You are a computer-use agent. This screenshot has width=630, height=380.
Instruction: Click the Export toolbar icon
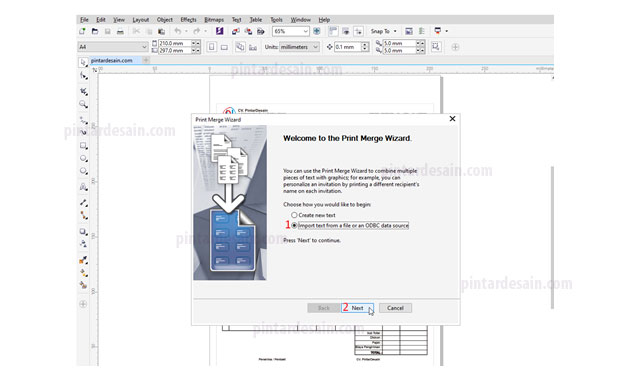pyautogui.click(x=248, y=31)
